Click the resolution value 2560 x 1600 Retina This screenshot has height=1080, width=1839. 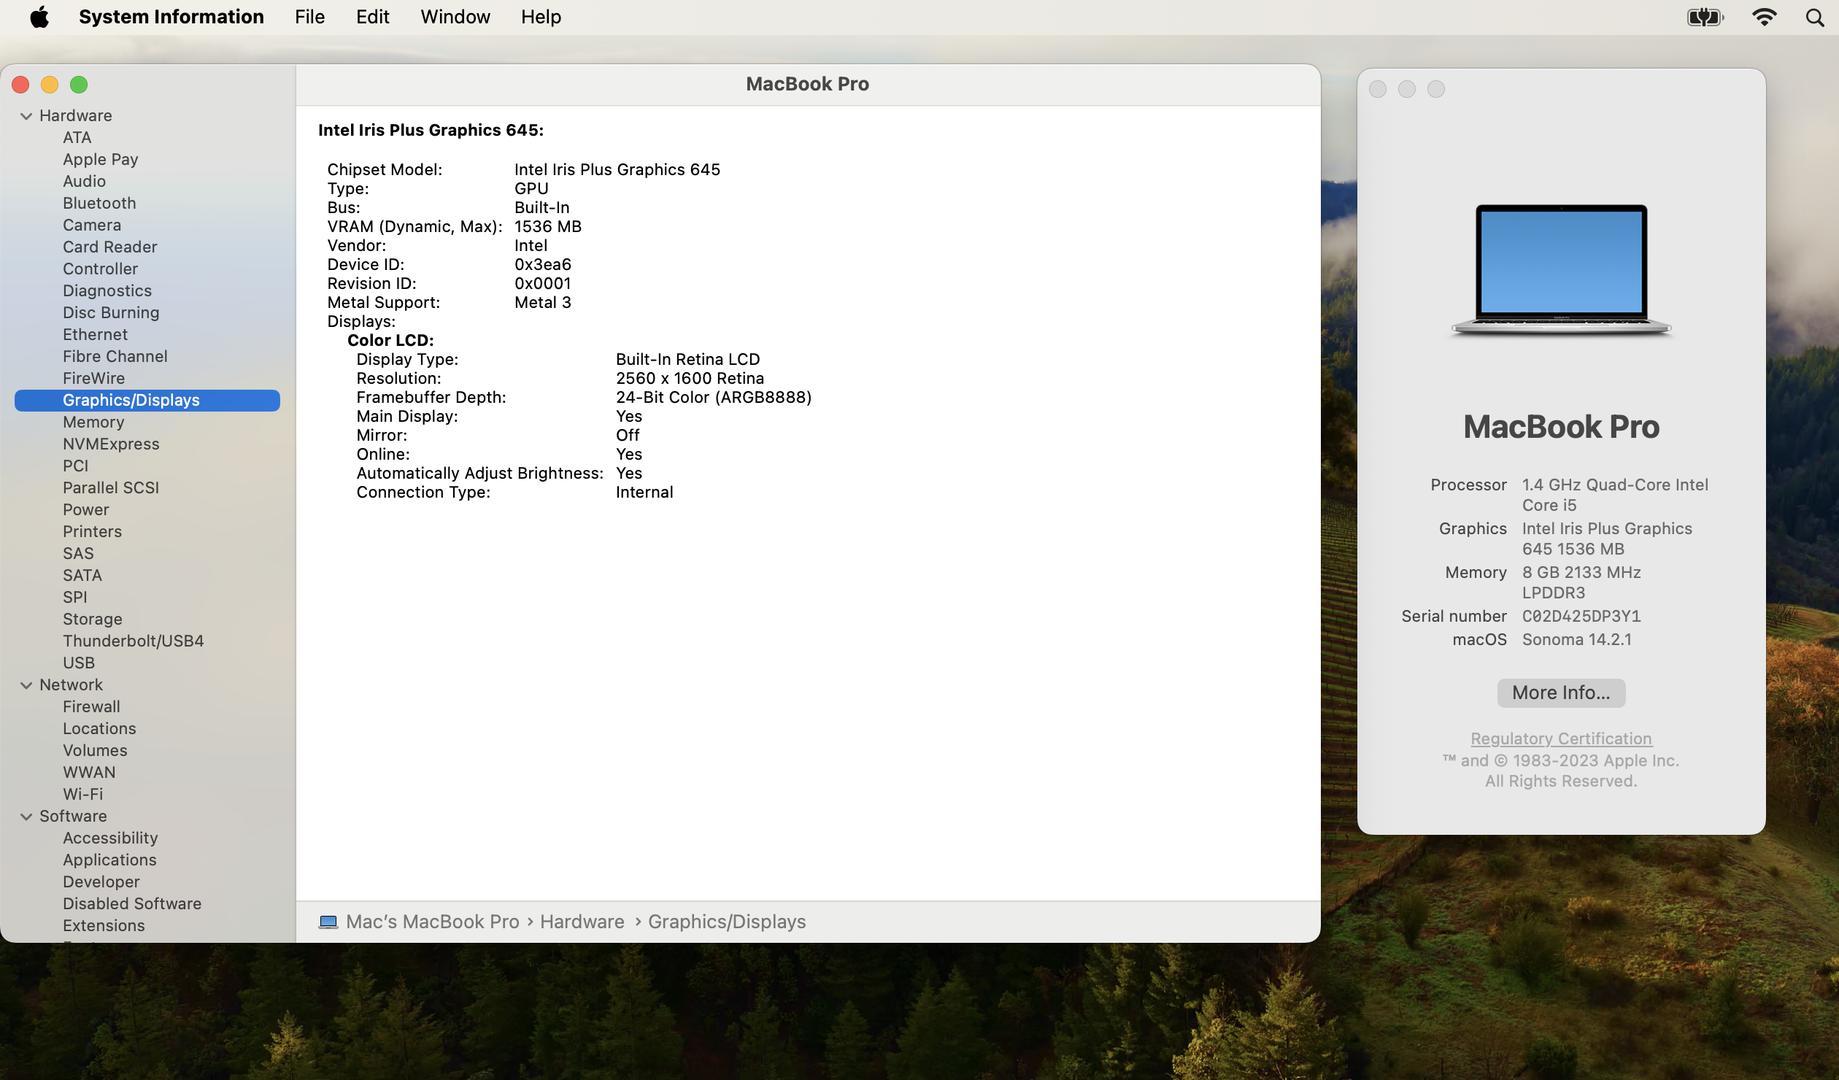690,379
